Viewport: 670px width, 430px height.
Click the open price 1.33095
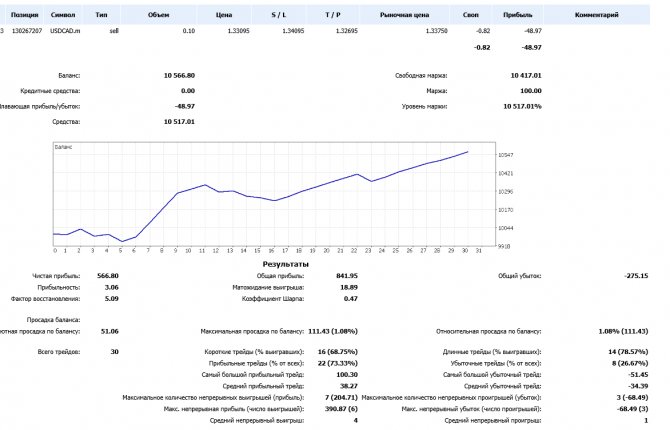[x=239, y=31]
